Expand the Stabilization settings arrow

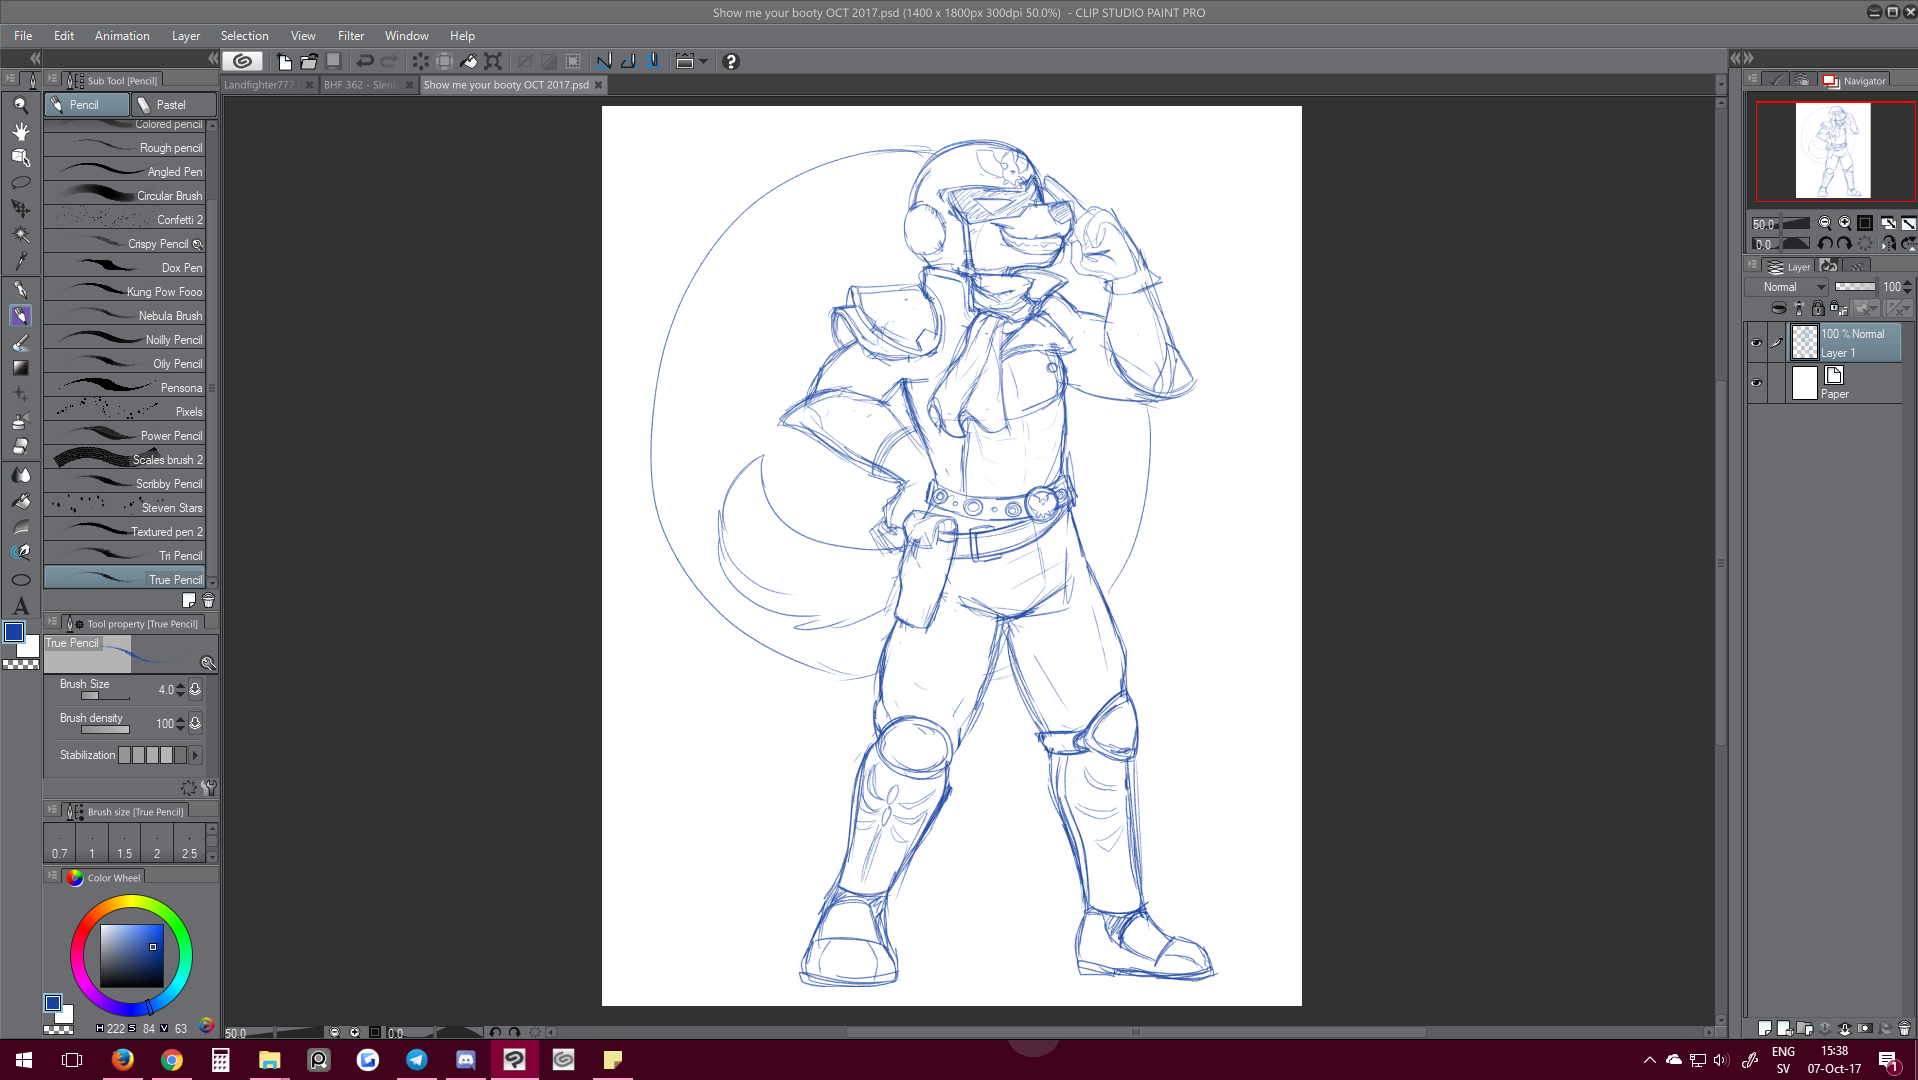[196, 756]
